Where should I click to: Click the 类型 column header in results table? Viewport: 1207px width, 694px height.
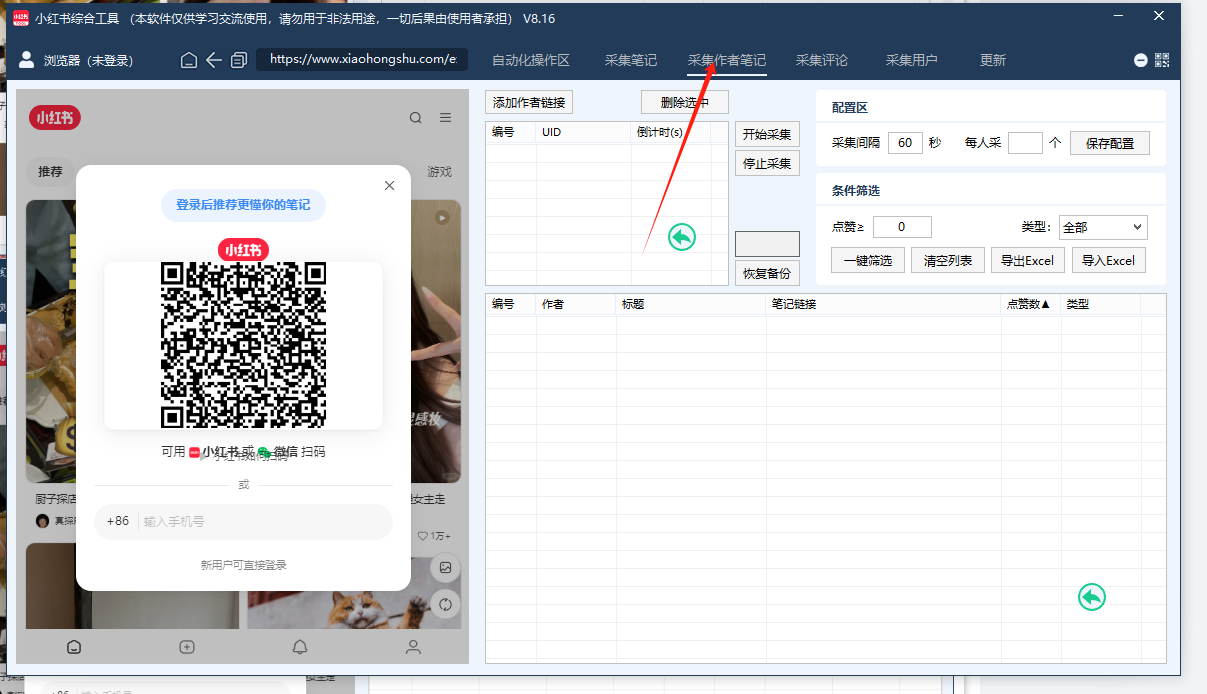pyautogui.click(x=1100, y=304)
